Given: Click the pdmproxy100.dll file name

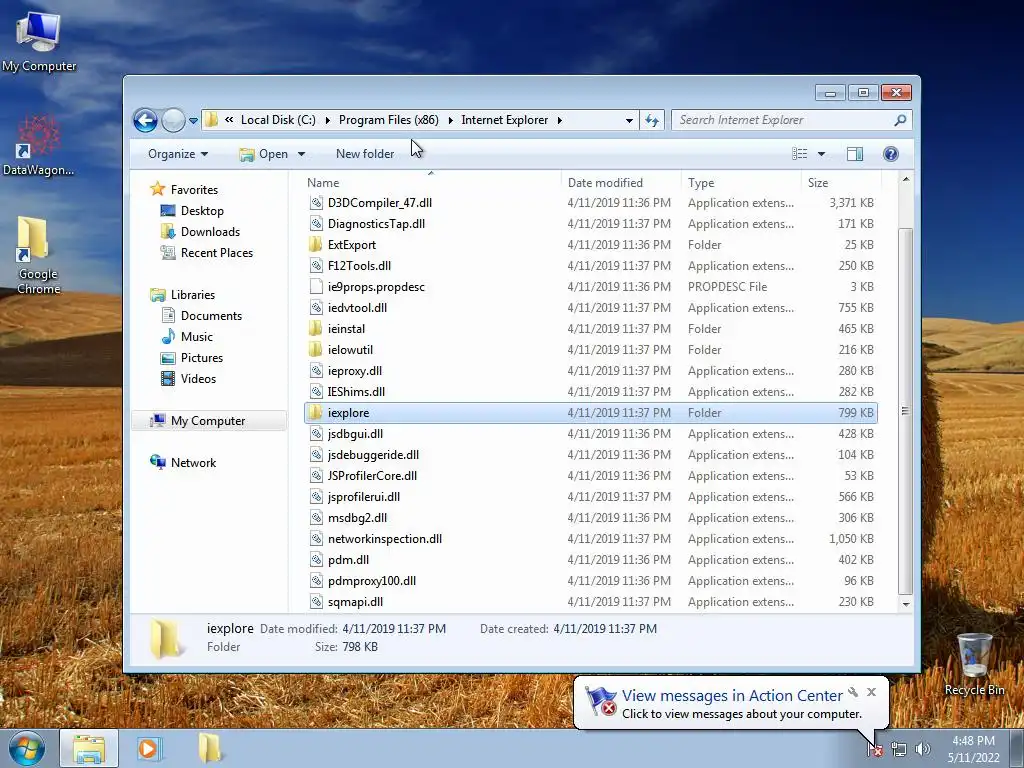Looking at the screenshot, I should point(372,581).
